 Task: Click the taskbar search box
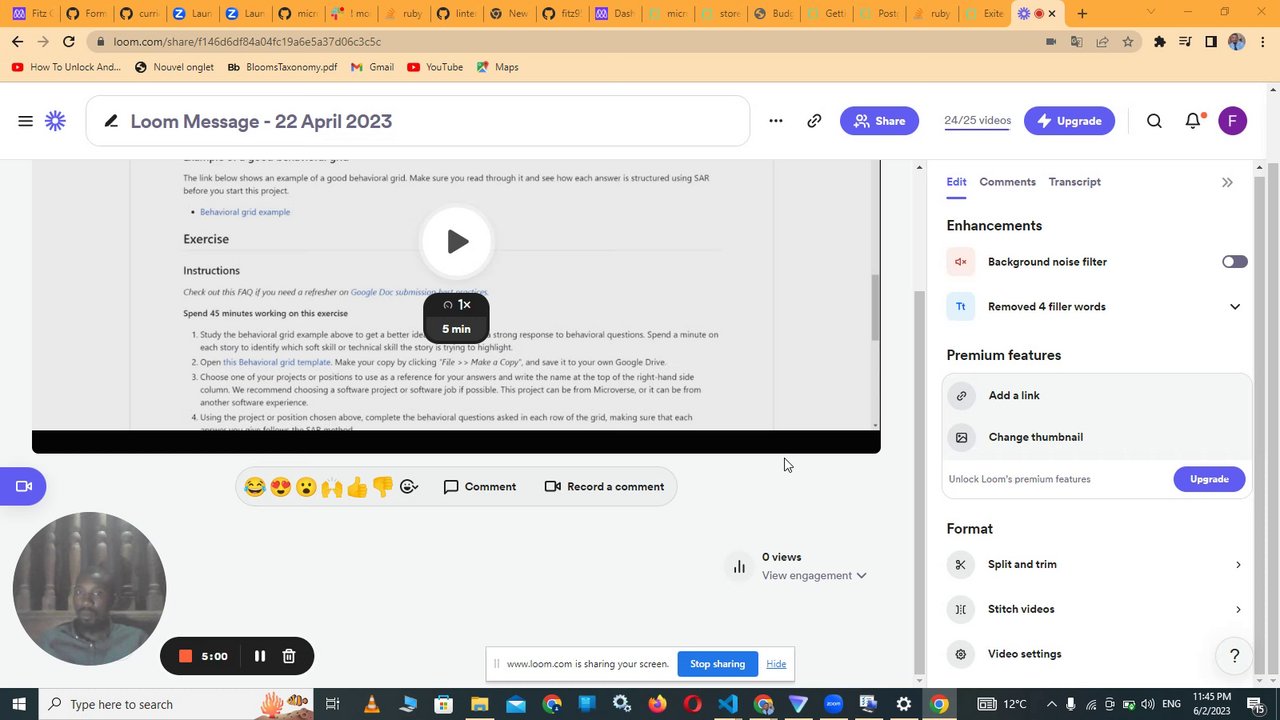click(176, 704)
